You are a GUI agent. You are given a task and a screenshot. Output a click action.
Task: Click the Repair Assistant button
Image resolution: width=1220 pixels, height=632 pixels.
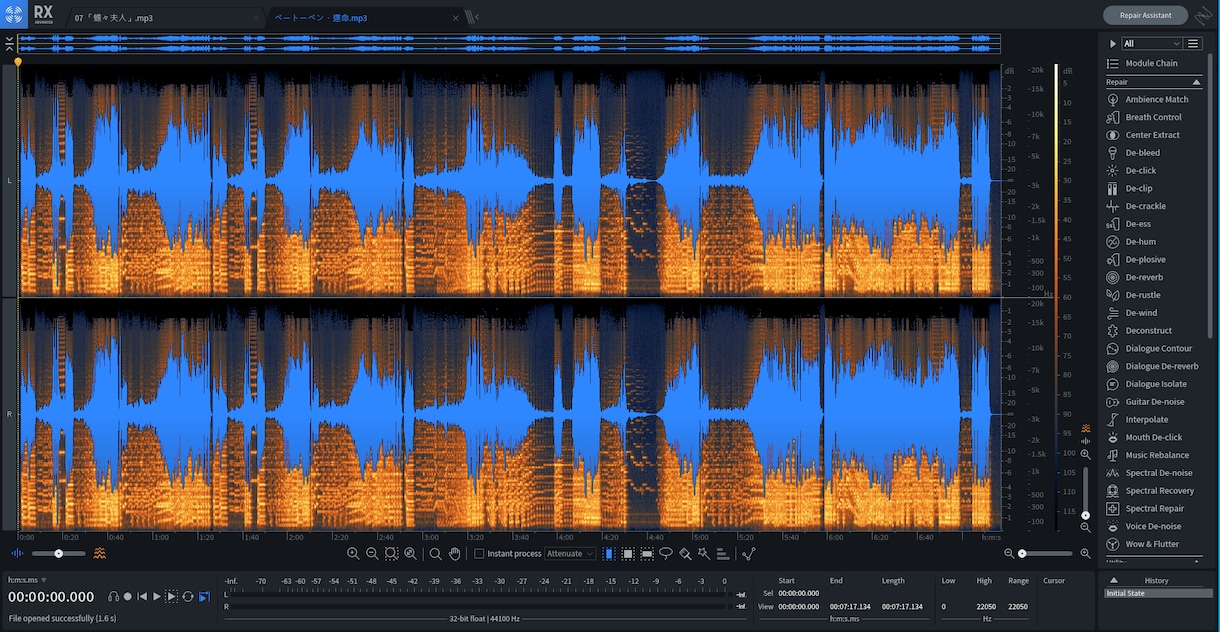tap(1146, 15)
